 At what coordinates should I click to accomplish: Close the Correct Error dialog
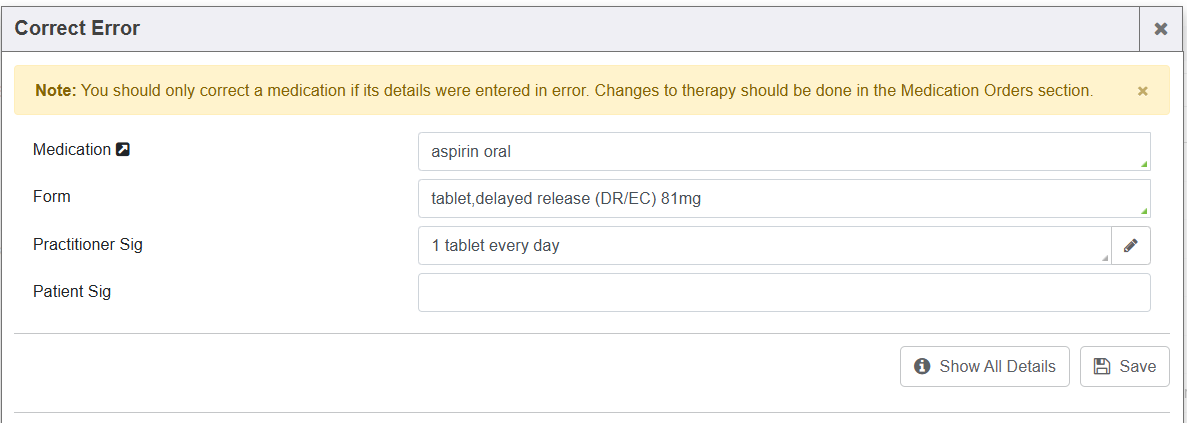[1161, 29]
